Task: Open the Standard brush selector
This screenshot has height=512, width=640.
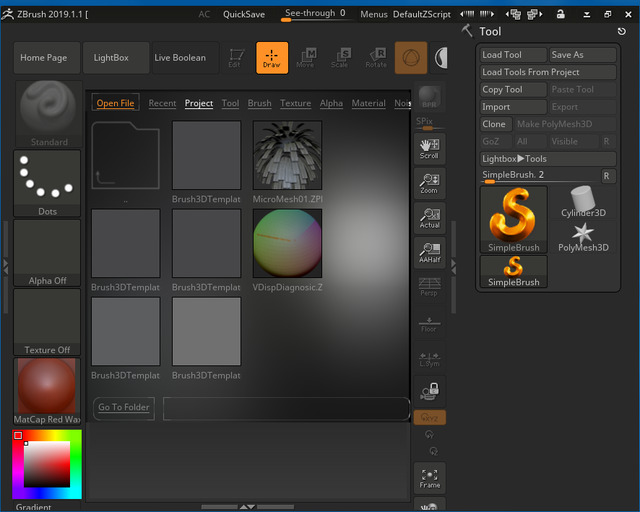Action: click(48, 114)
